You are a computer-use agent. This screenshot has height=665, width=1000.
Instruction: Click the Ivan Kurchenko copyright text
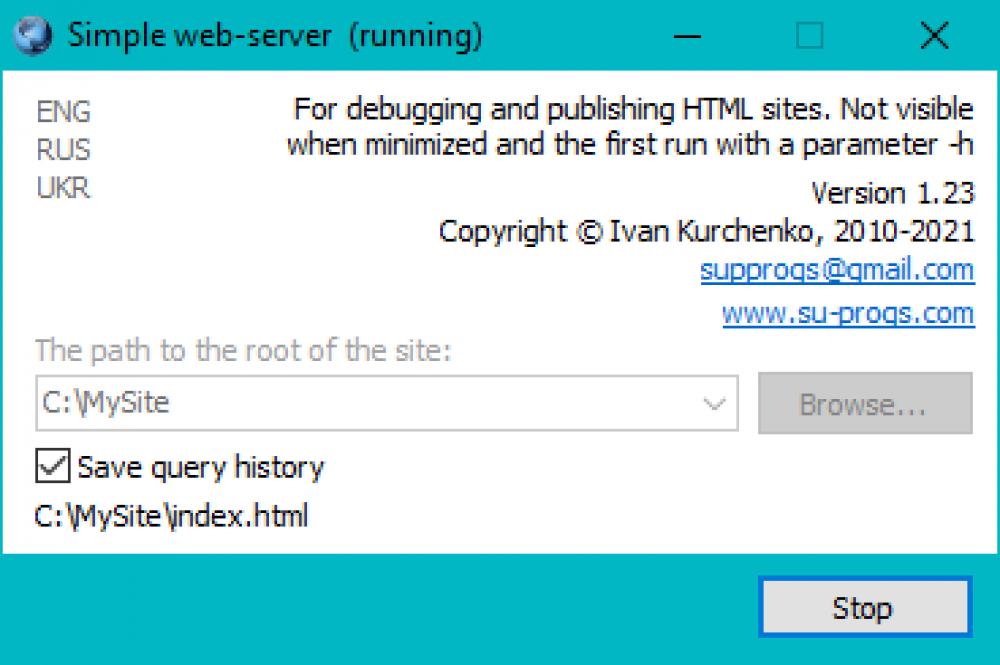[x=707, y=231]
